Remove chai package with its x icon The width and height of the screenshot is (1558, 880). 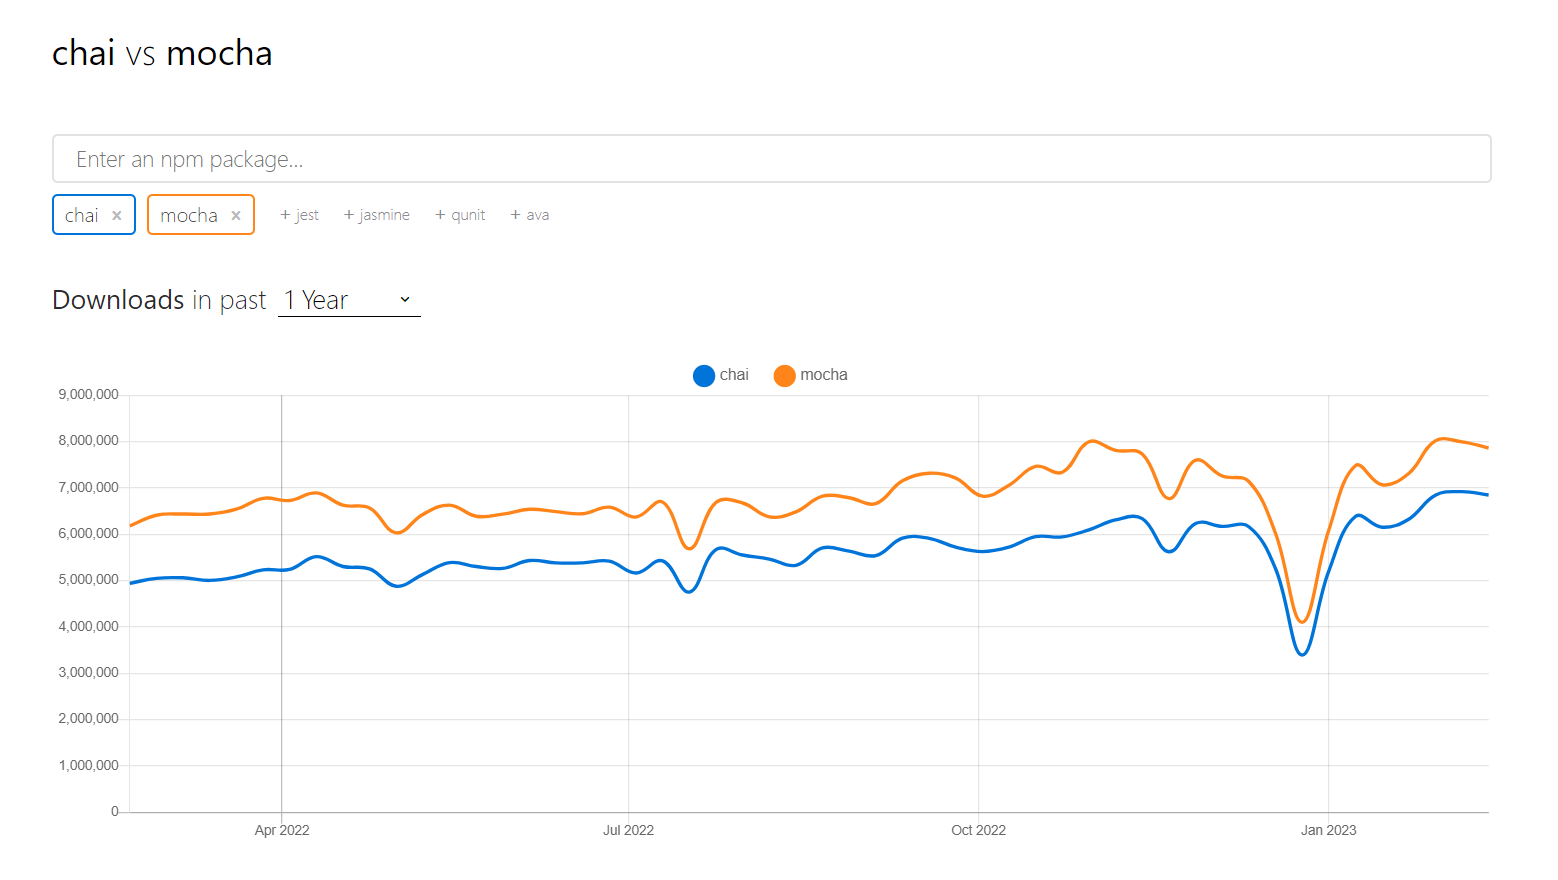[x=117, y=216]
